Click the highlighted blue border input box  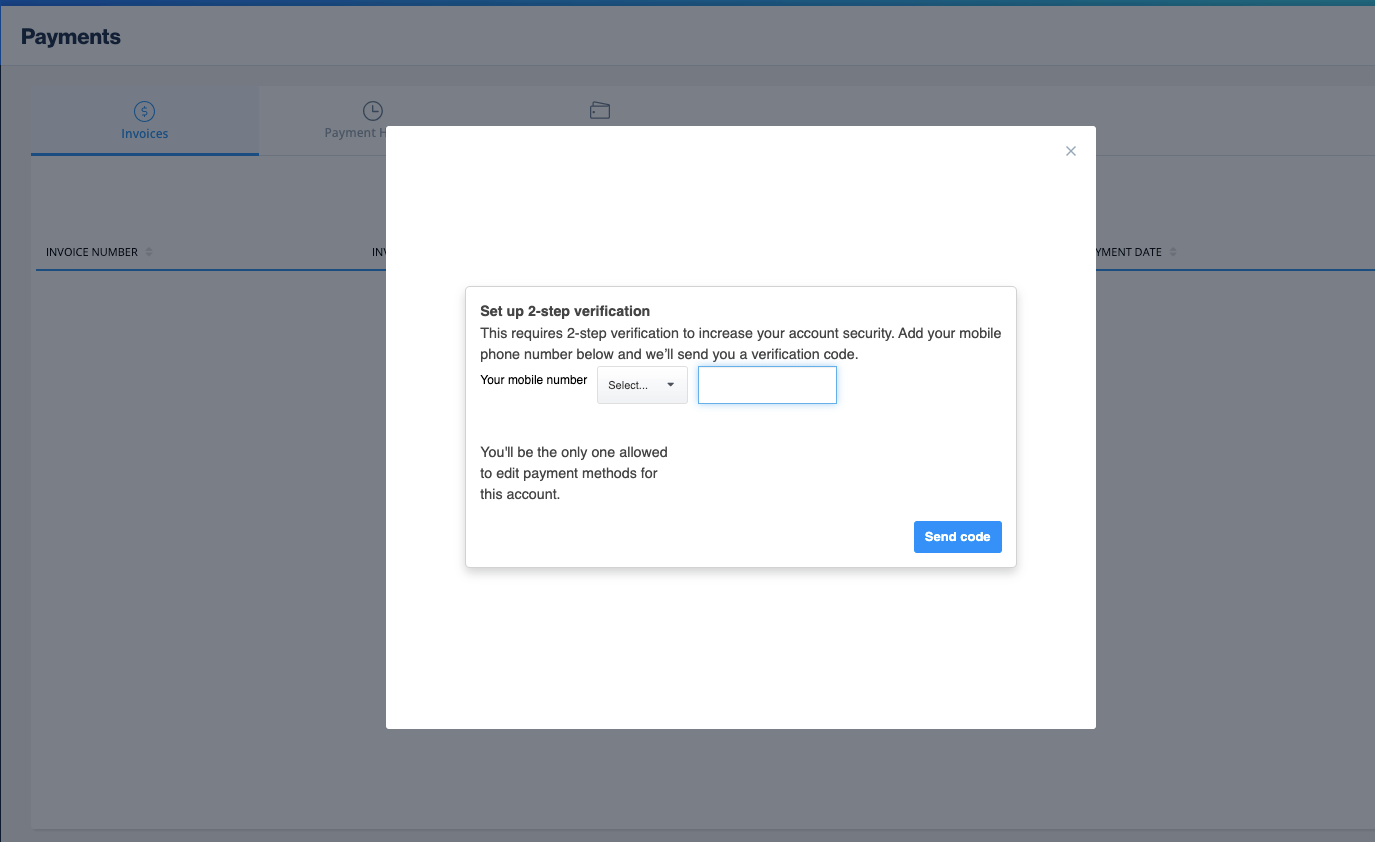click(x=767, y=385)
